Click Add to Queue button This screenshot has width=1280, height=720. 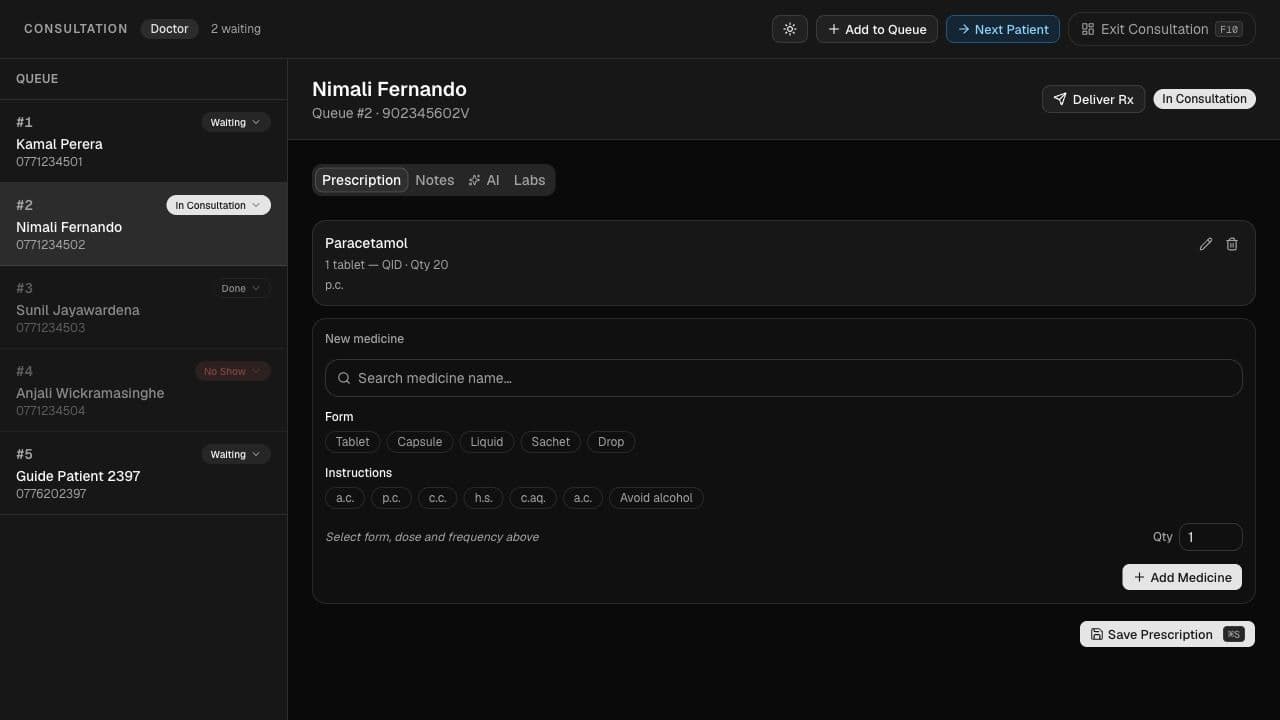(877, 29)
